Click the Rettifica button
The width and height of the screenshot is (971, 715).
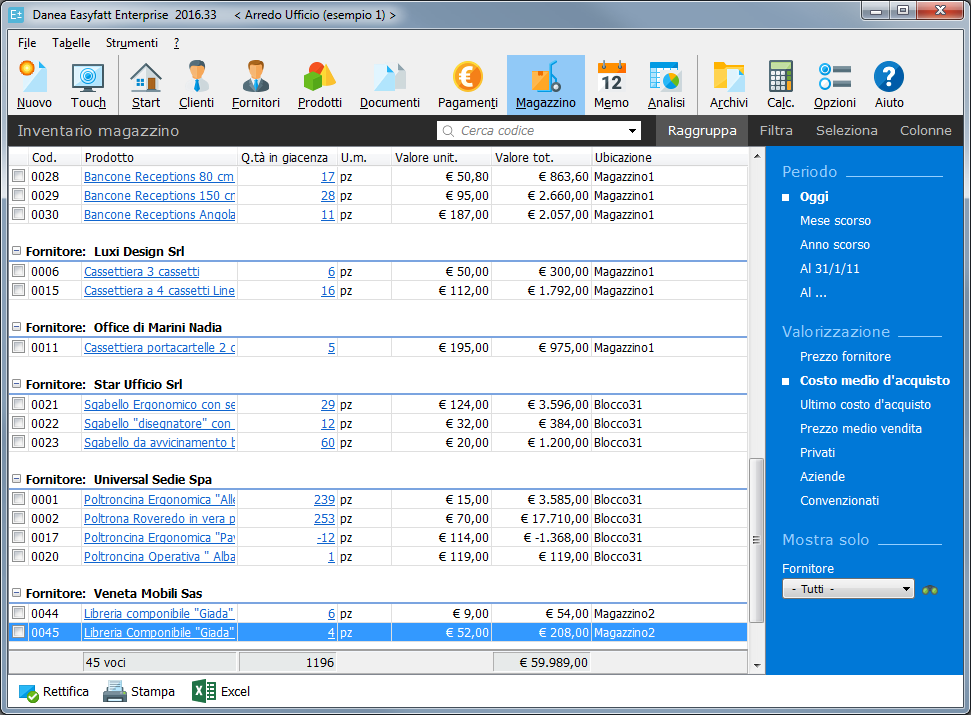point(54,691)
